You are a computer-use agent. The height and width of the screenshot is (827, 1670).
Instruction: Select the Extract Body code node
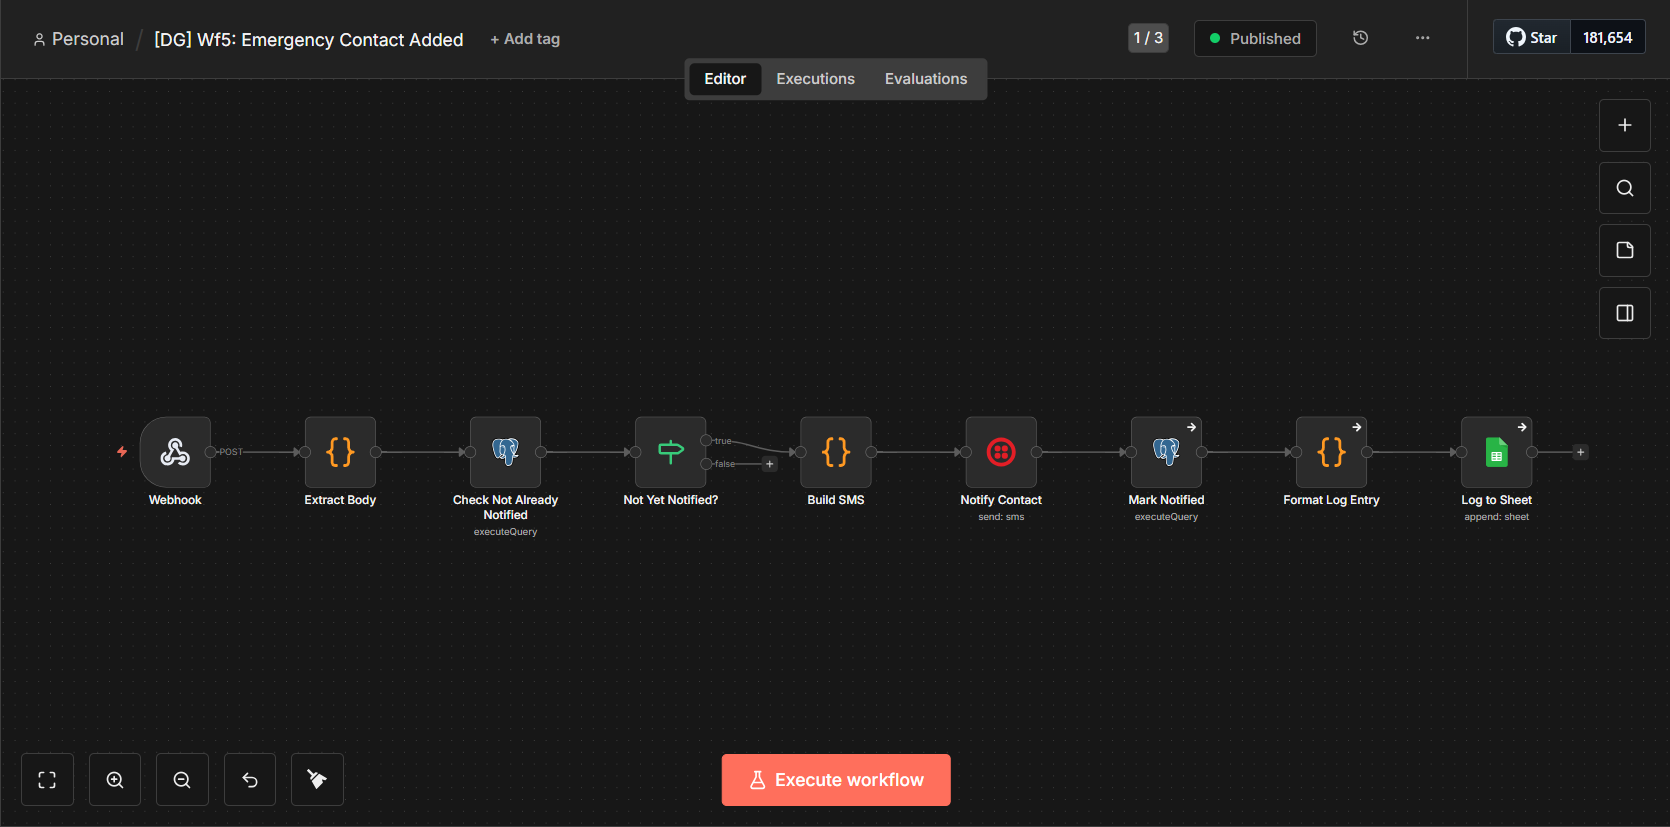click(x=340, y=452)
